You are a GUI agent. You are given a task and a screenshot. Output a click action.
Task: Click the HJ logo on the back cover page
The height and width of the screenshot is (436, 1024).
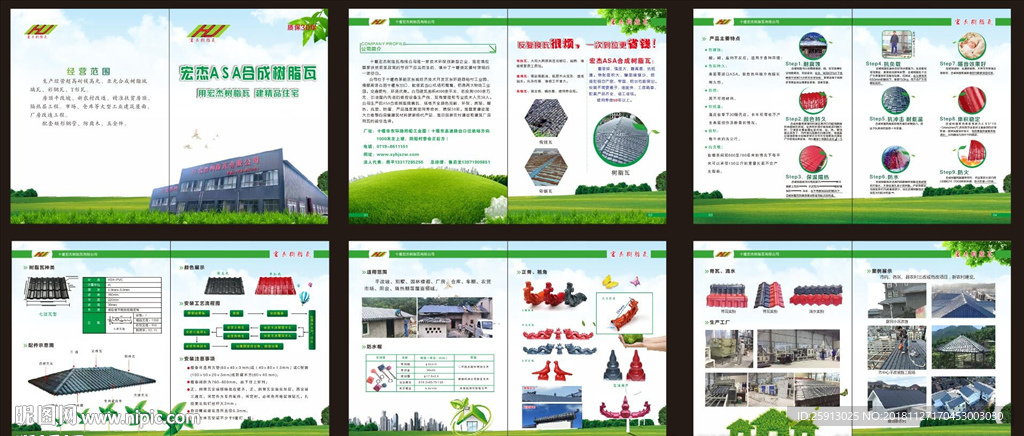[40, 31]
